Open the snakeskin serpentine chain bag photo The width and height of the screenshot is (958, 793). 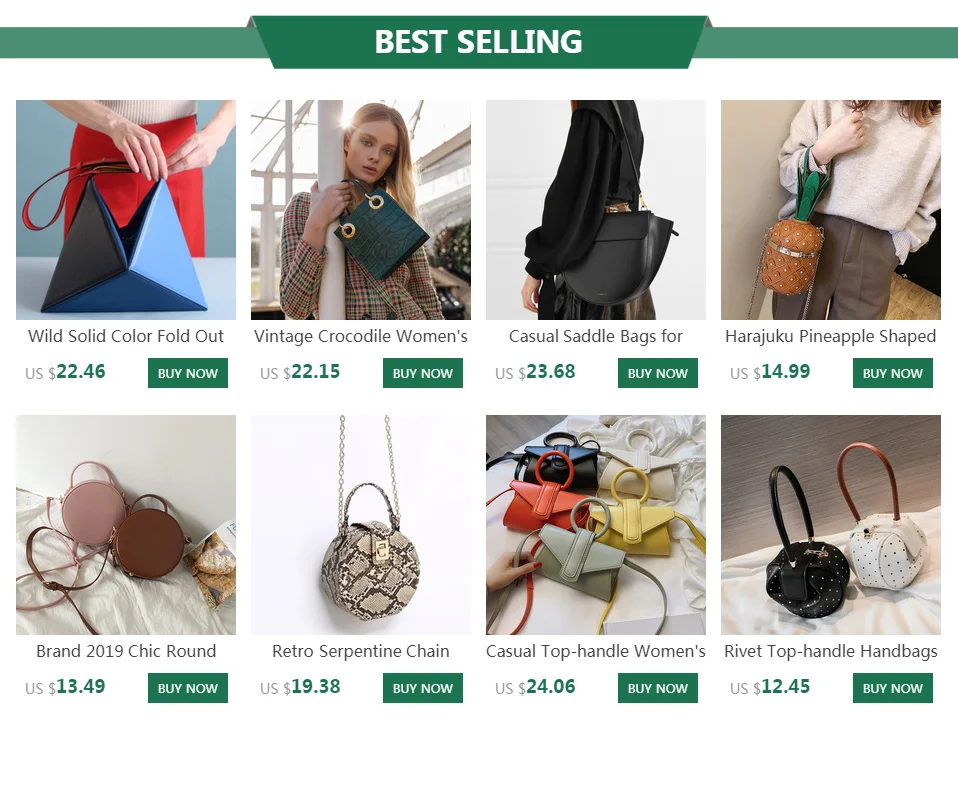360,525
